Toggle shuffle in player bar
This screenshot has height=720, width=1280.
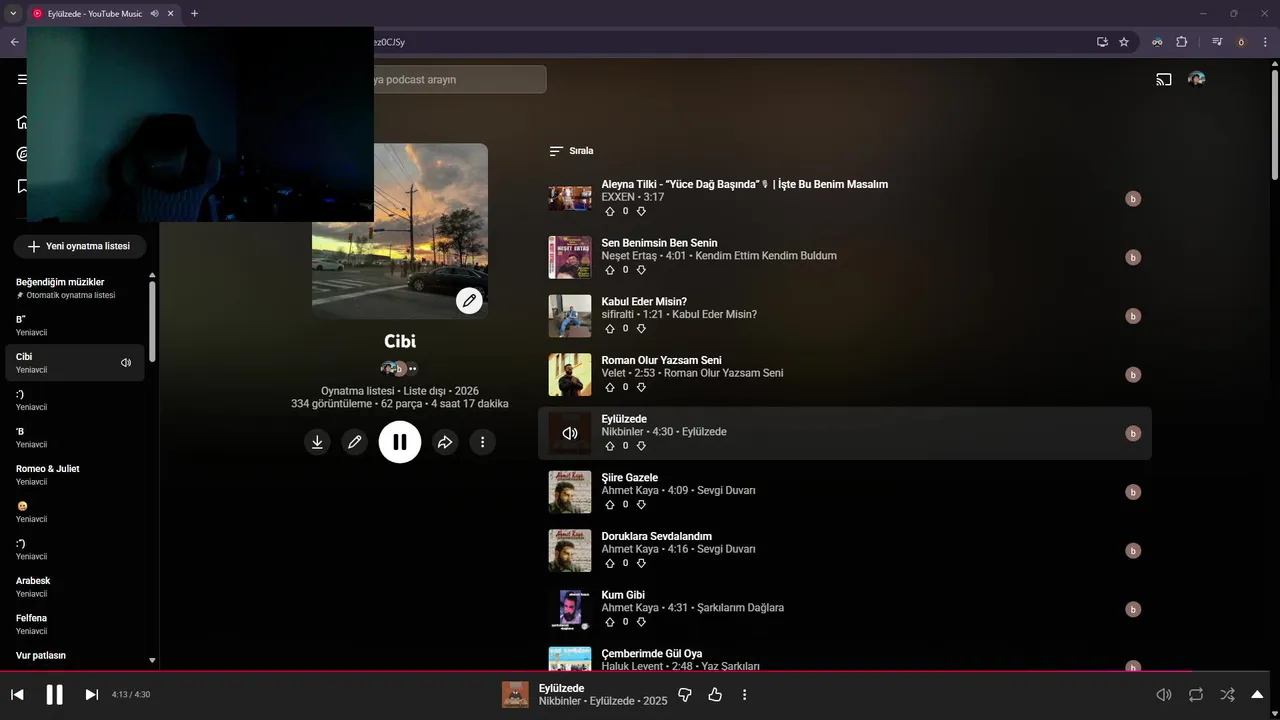tap(1227, 695)
